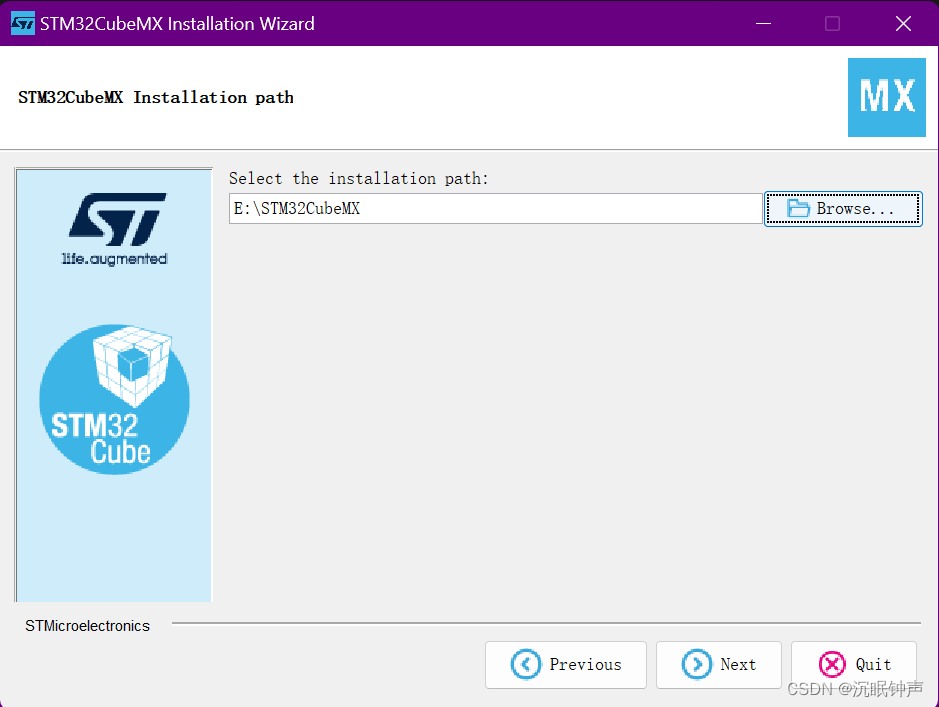Image resolution: width=939 pixels, height=707 pixels.
Task: Click the 'STM32CubeMX Installation Wizard' window title
Action: point(177,24)
